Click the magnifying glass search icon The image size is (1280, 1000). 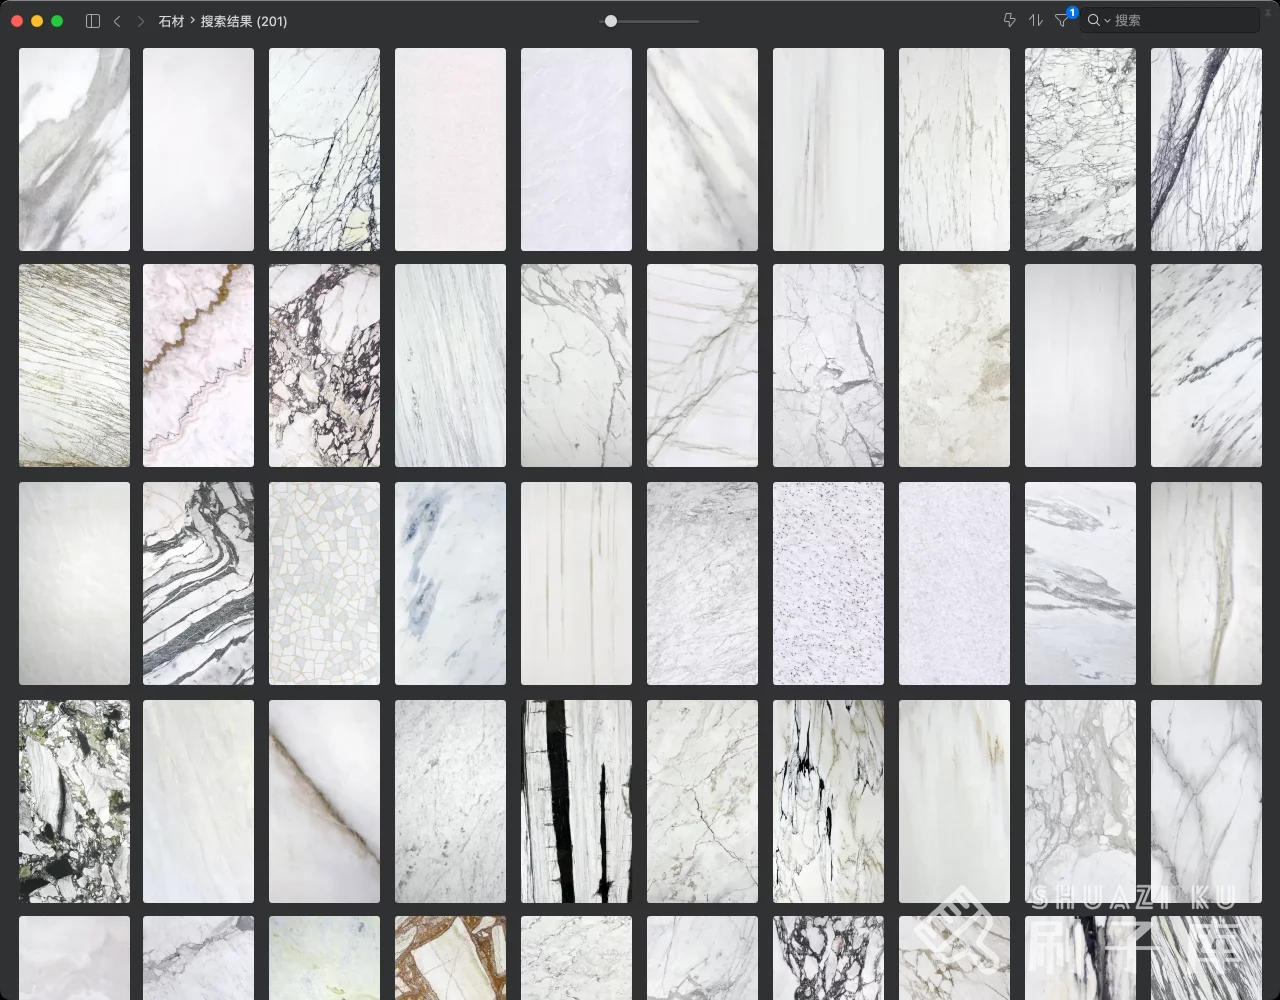click(1094, 21)
